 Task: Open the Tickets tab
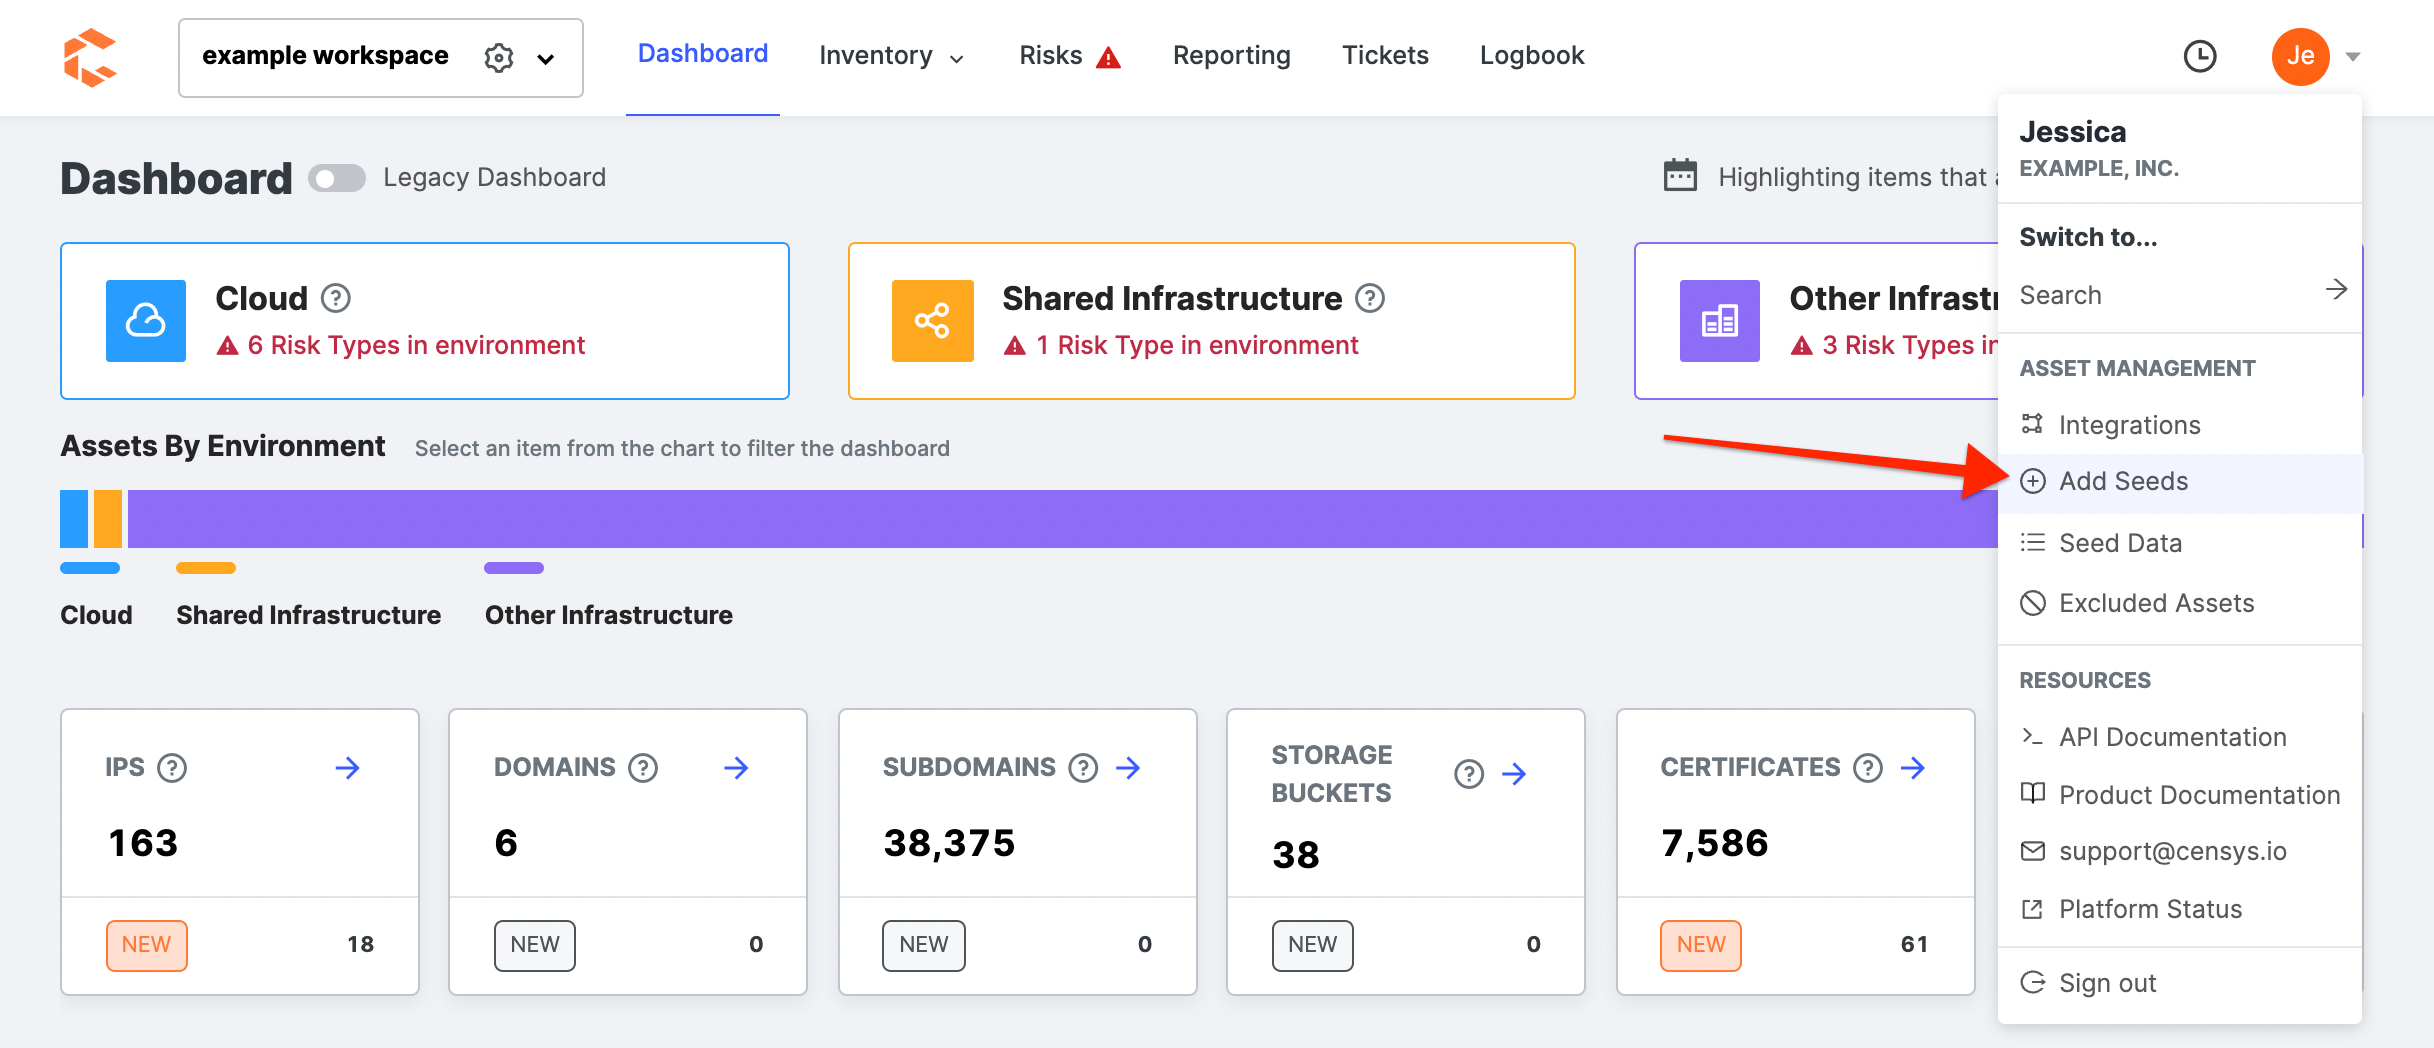click(1385, 55)
